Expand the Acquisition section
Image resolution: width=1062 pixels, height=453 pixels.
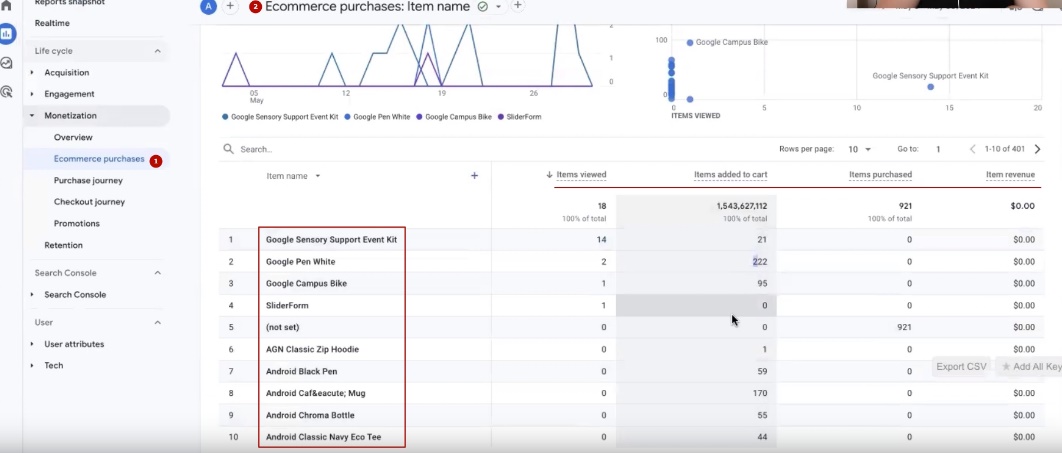coord(32,72)
